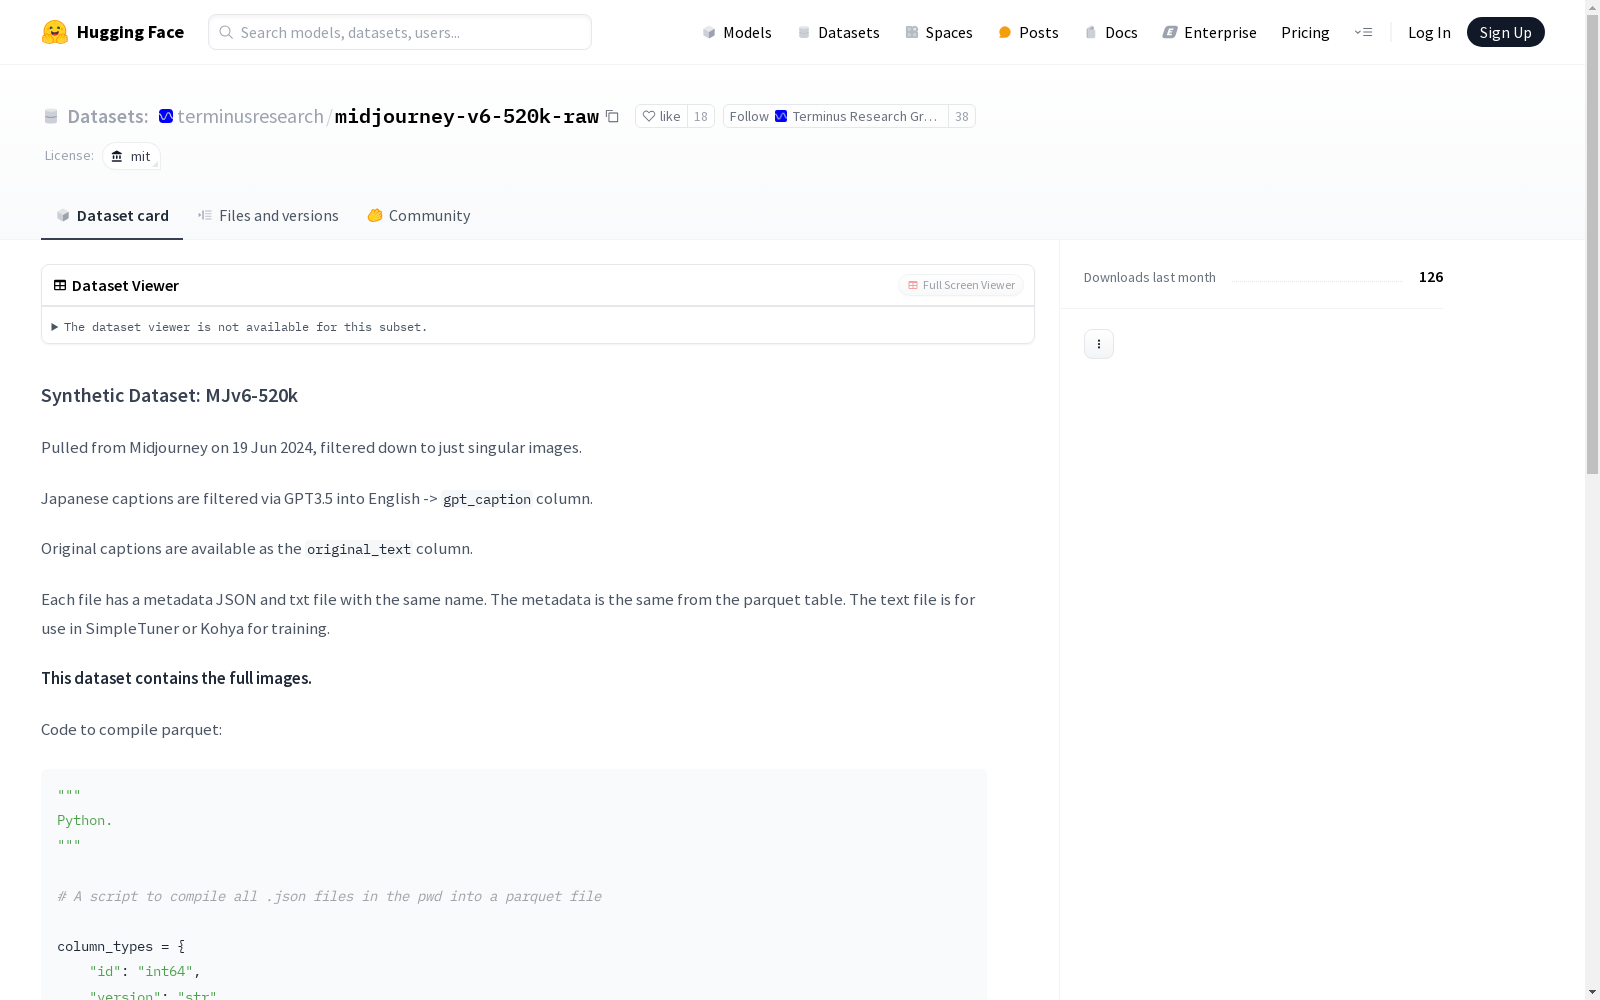Click 'This dataset contains the full images.' text

pos(176,678)
